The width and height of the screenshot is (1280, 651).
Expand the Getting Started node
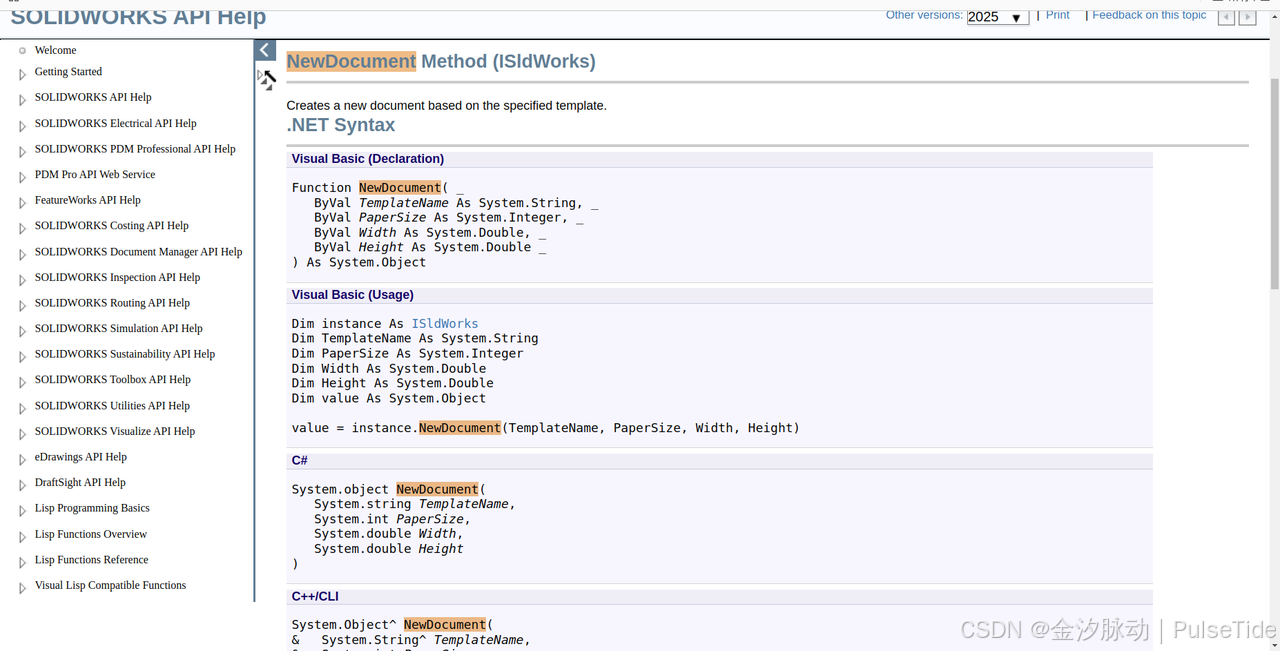click(x=22, y=74)
